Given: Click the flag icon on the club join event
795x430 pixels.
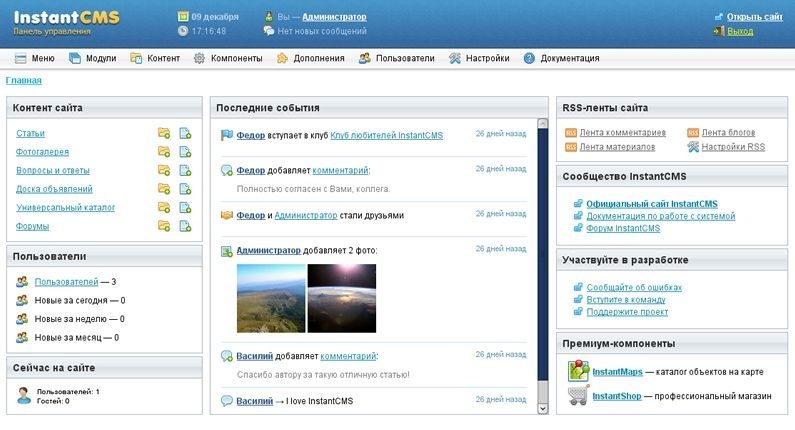Looking at the screenshot, I should [227, 135].
